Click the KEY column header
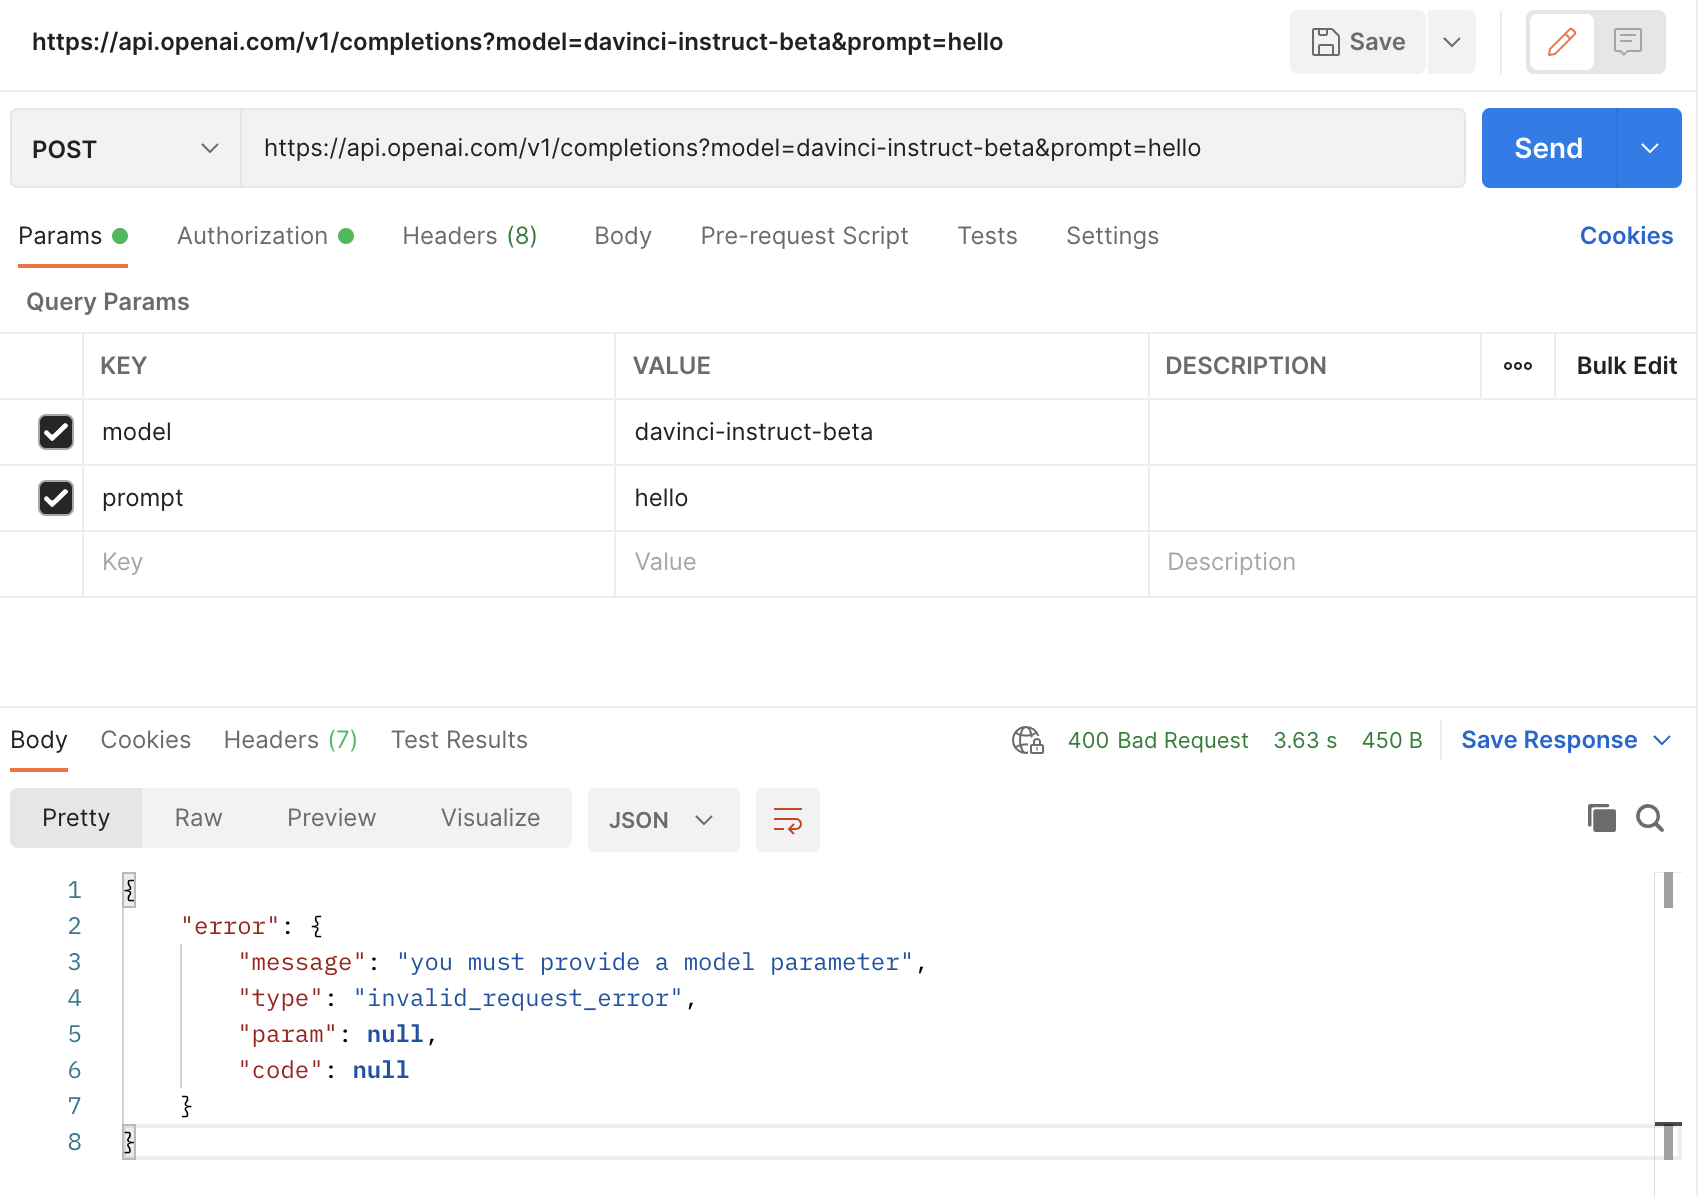 pos(124,366)
